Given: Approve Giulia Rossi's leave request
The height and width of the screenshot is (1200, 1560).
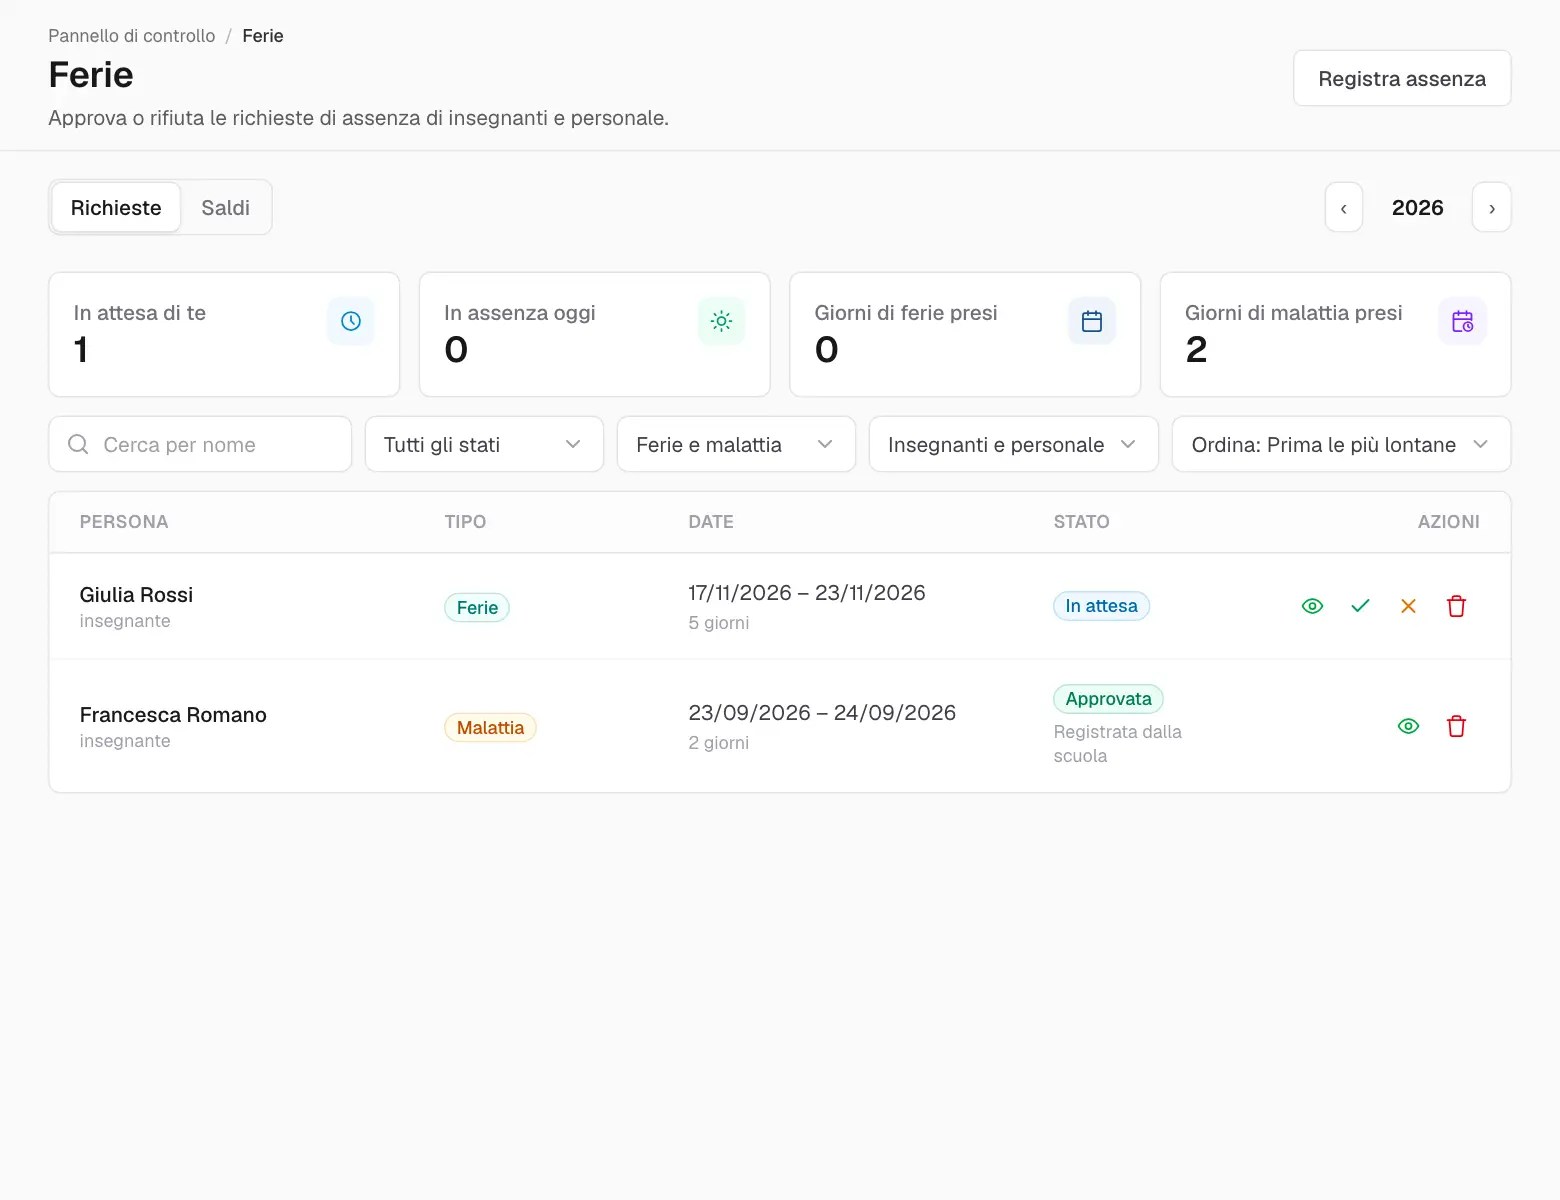Looking at the screenshot, I should pyautogui.click(x=1360, y=606).
